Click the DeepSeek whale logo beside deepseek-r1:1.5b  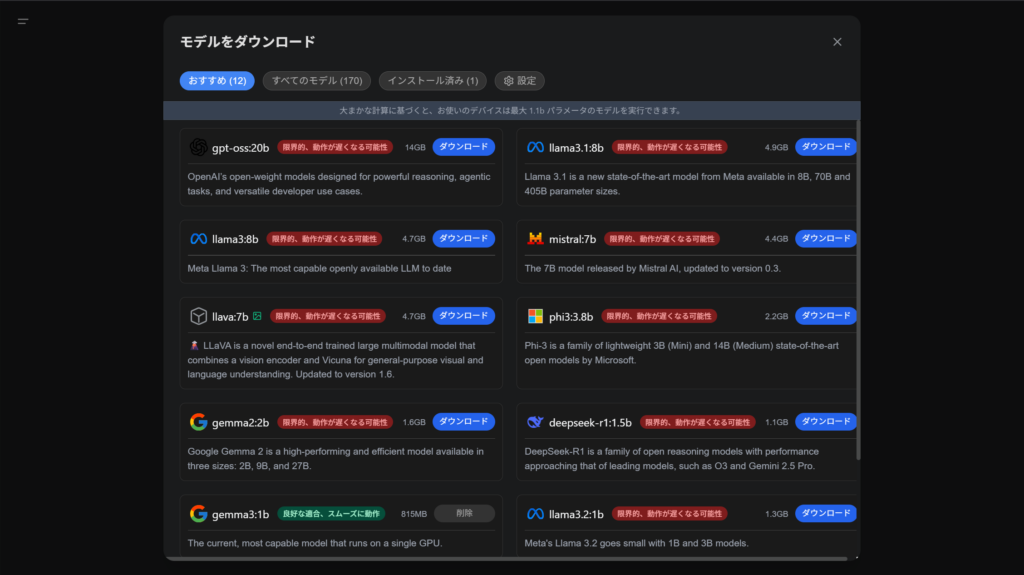point(535,422)
